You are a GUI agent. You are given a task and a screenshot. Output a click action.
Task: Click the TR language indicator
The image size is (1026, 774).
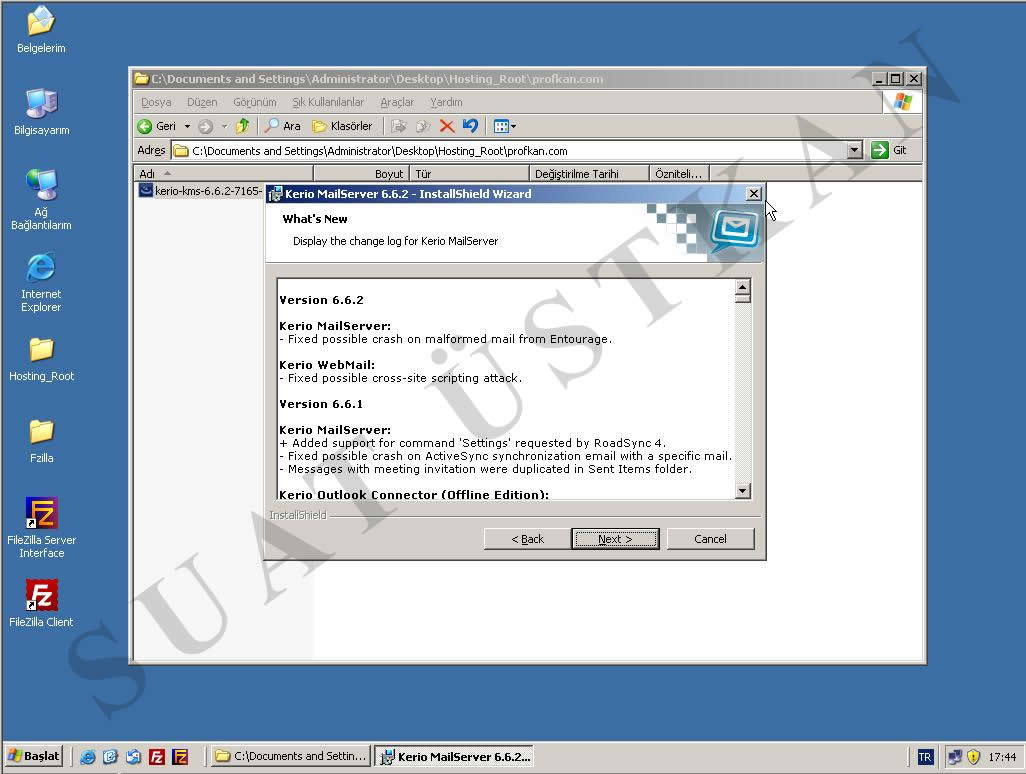[925, 757]
